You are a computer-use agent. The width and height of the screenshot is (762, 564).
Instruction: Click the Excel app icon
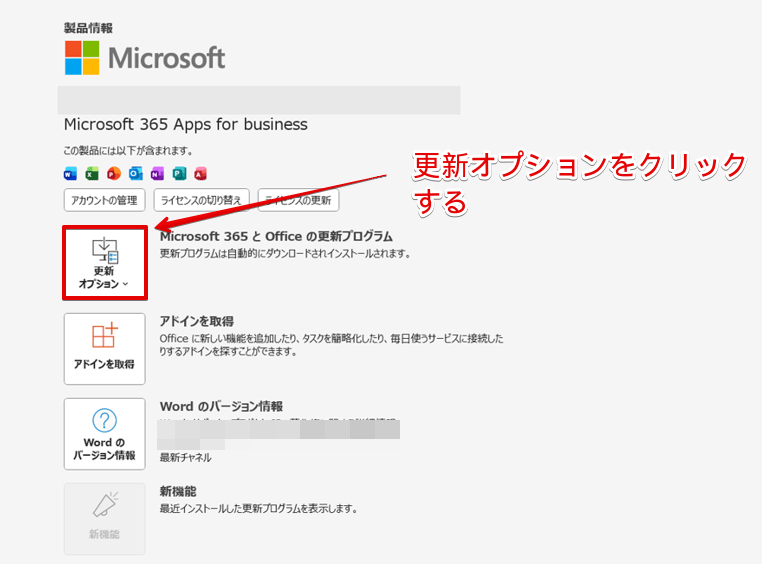[92, 173]
